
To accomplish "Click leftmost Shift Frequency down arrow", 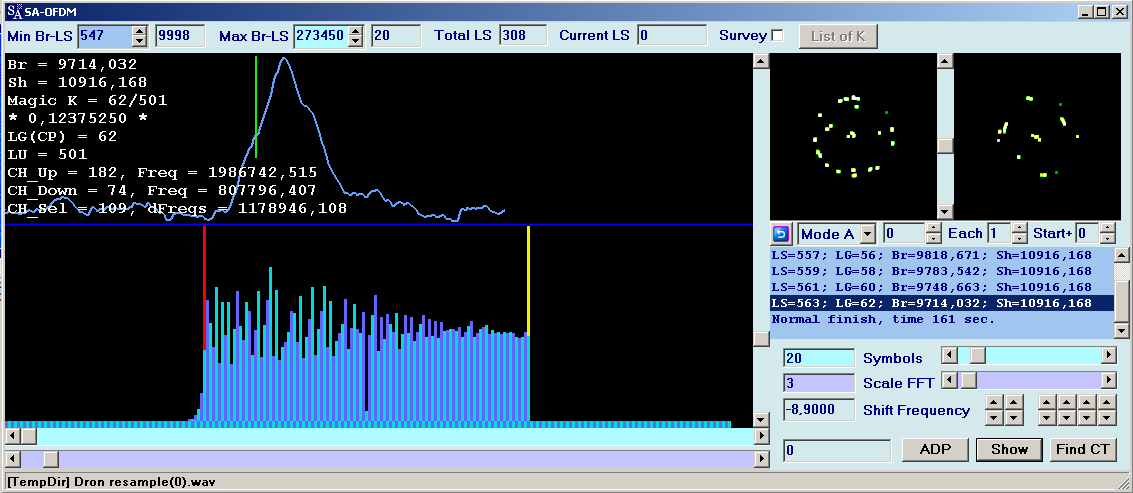I will click(x=994, y=418).
